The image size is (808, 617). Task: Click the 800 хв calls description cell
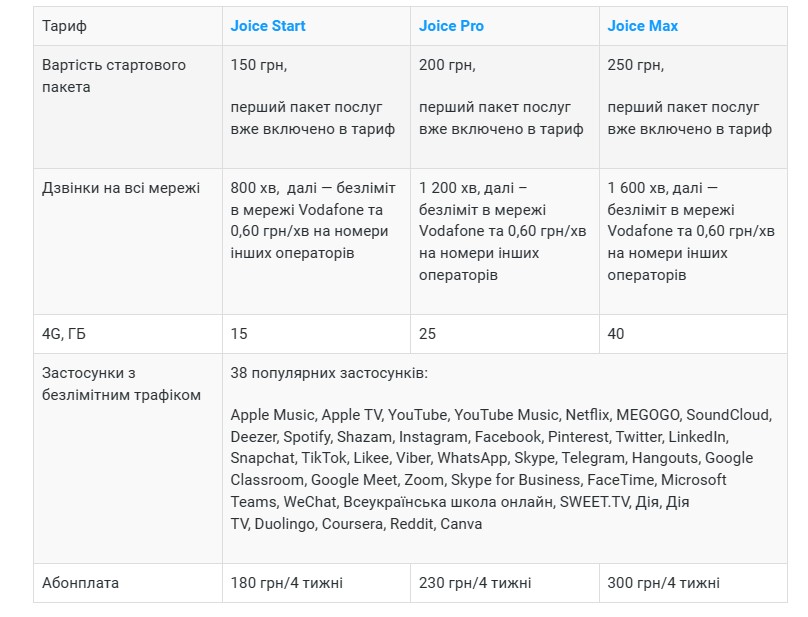[316, 241]
